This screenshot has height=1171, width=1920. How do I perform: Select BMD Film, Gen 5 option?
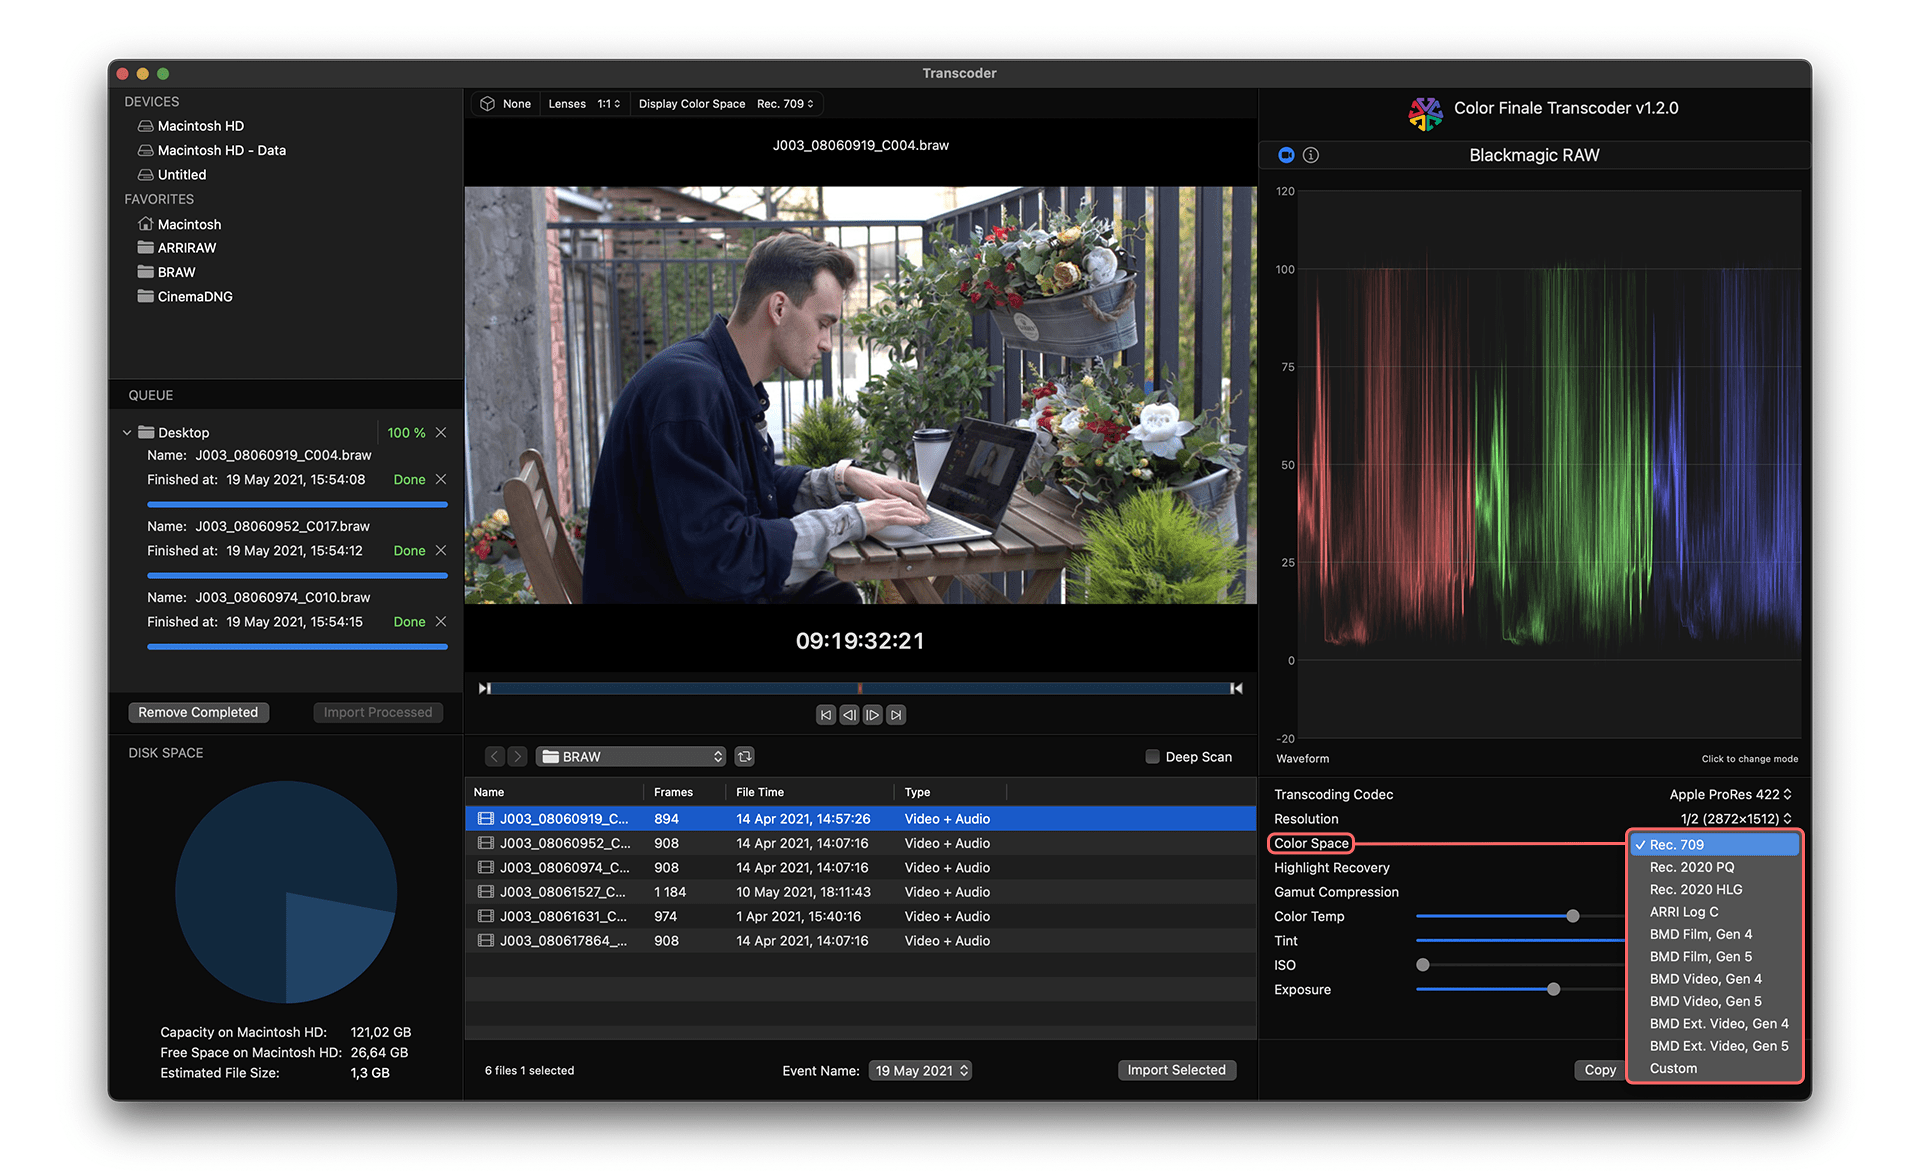pyautogui.click(x=1700, y=957)
